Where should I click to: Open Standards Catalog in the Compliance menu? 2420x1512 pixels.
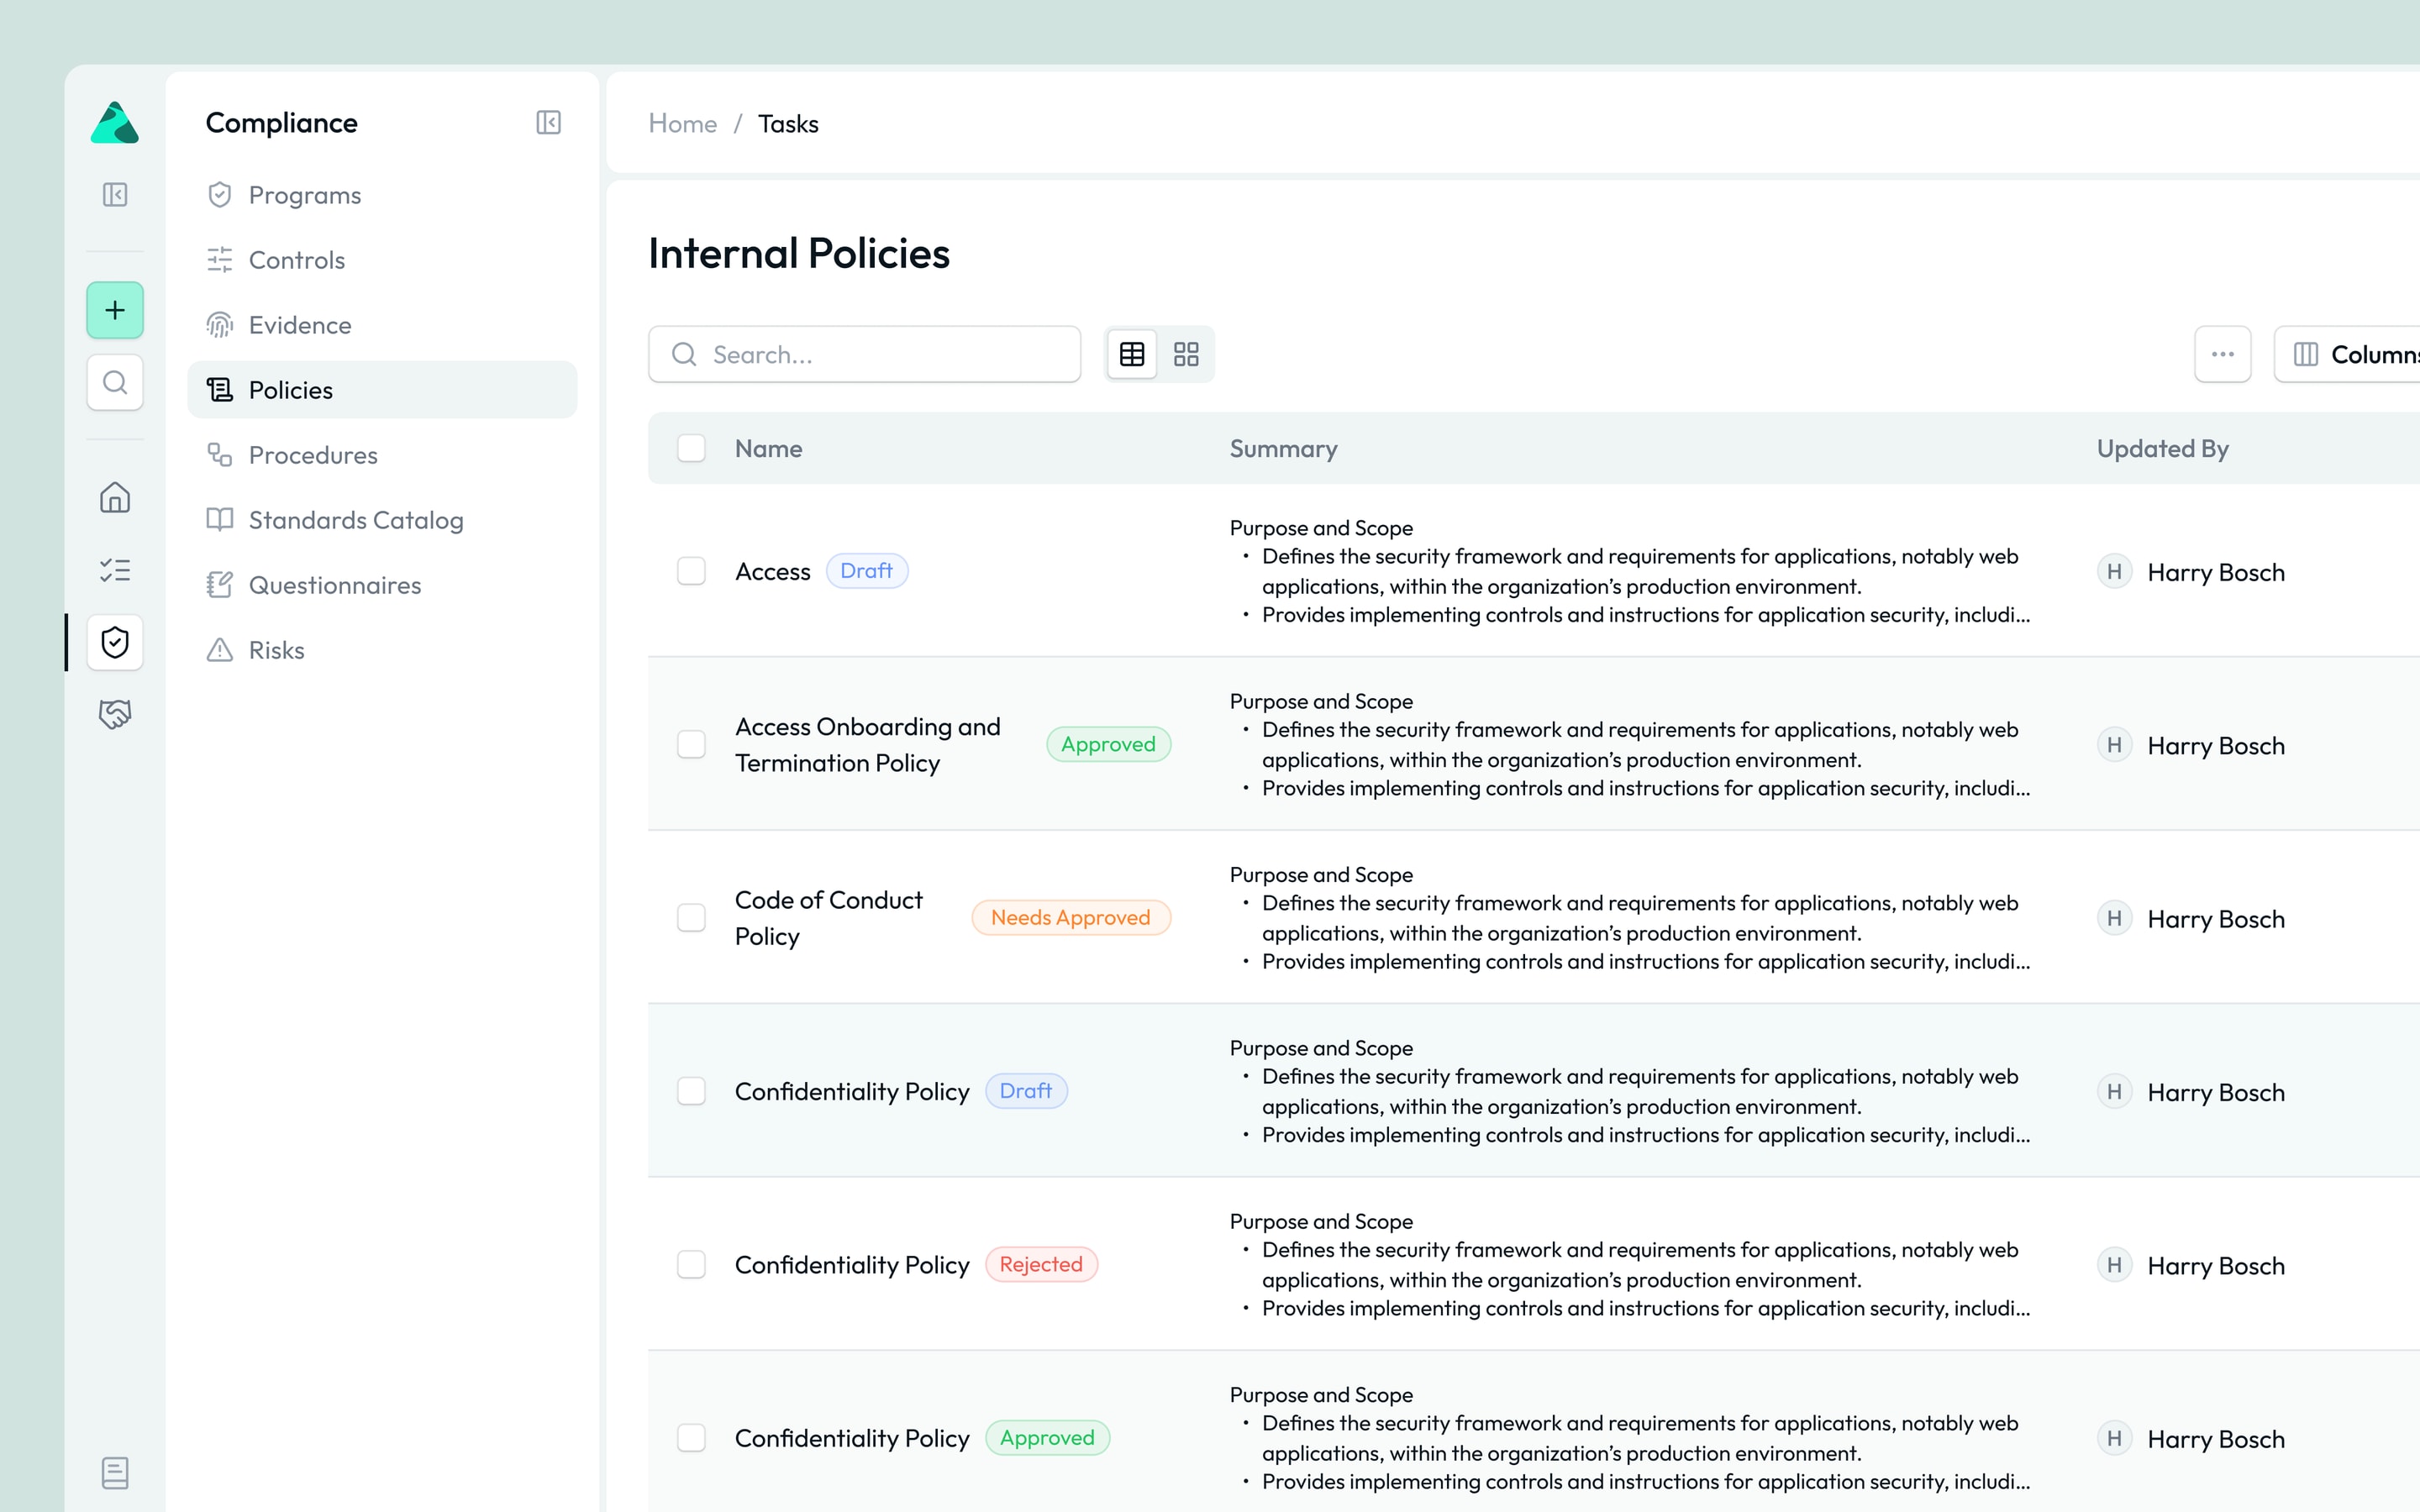[382, 520]
